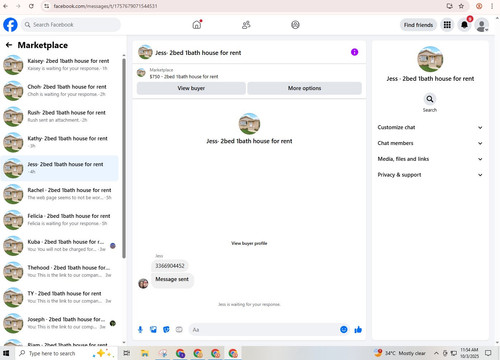Click the Search icon in the chat info panel
The width and height of the screenshot is (500, 360).
coord(430,99)
